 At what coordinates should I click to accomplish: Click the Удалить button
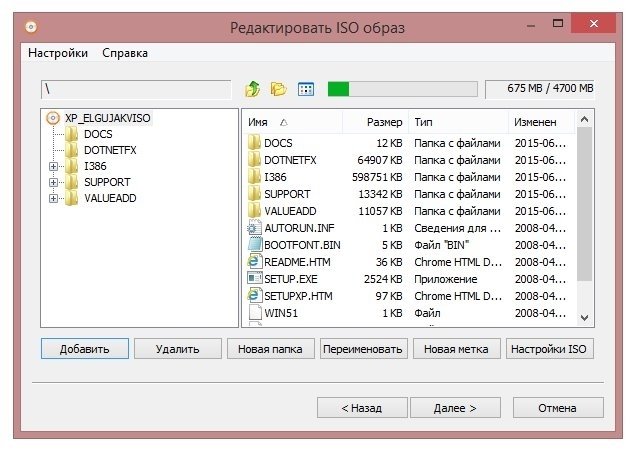point(178,349)
